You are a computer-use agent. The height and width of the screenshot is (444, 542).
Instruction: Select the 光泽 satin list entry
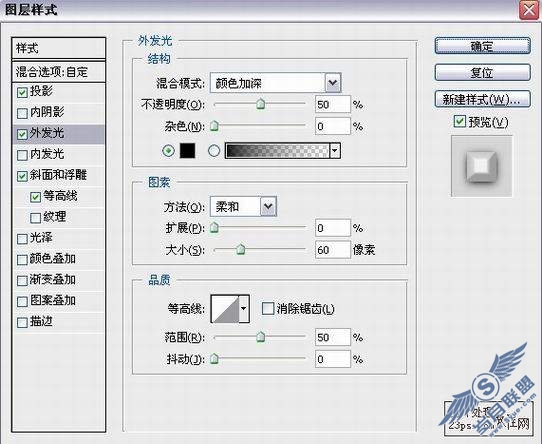pyautogui.click(x=58, y=238)
